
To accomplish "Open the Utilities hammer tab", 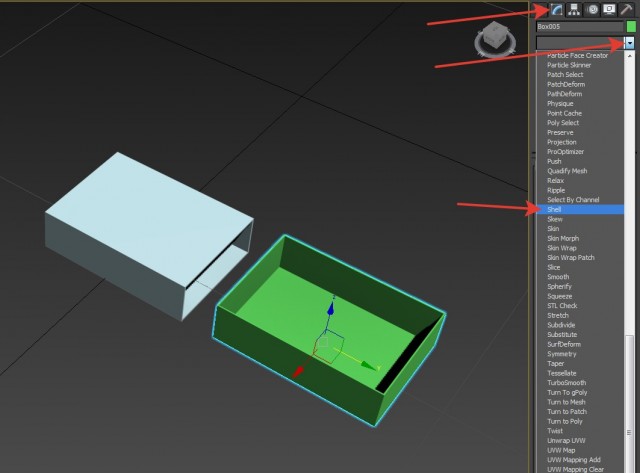I will pos(626,9).
